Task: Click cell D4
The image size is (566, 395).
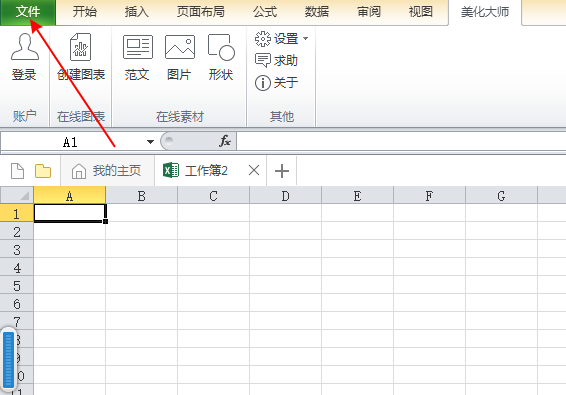Action: (x=286, y=267)
